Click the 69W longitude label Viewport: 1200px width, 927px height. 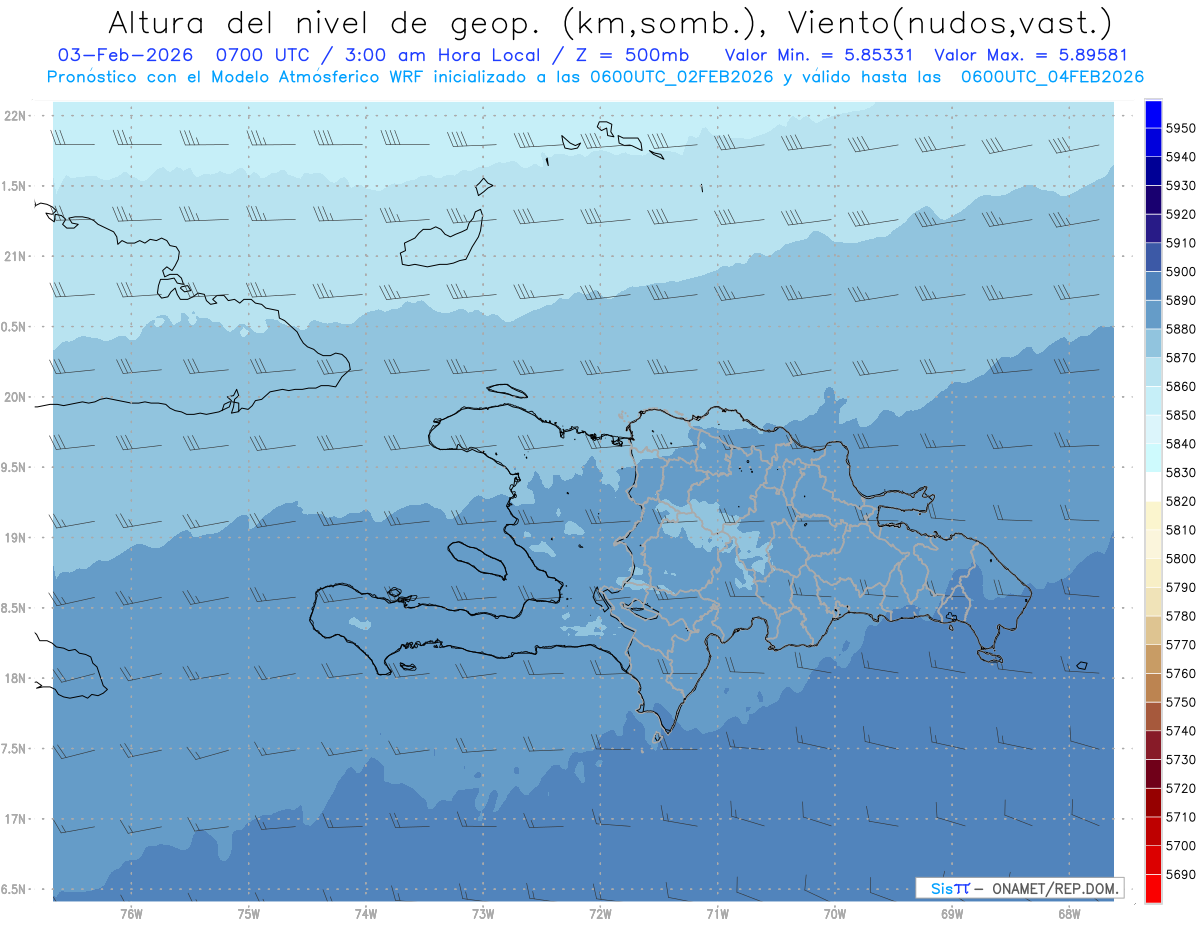coord(952,913)
